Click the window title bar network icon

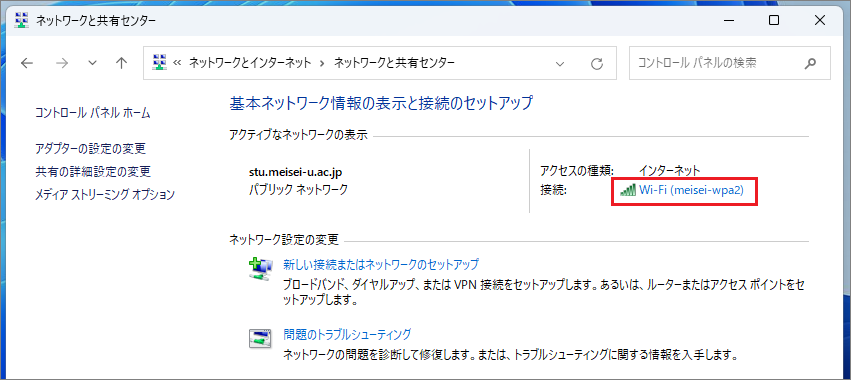(21, 21)
